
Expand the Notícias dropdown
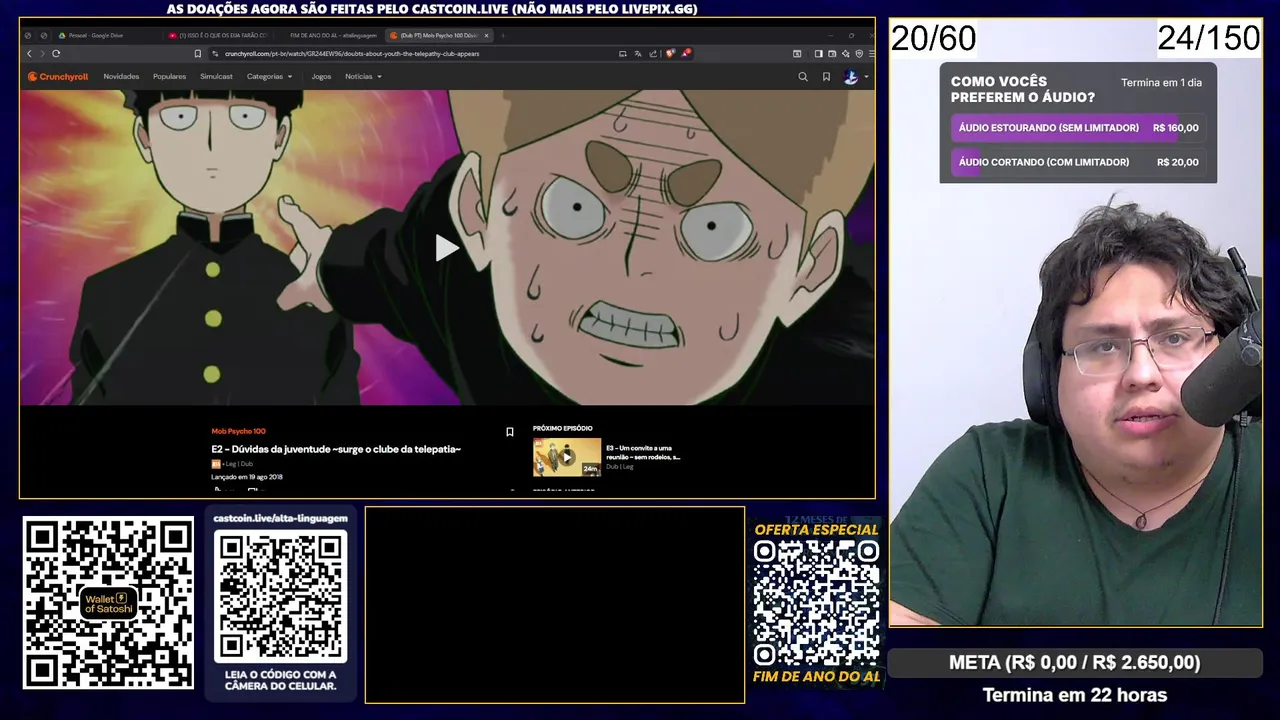tap(363, 77)
